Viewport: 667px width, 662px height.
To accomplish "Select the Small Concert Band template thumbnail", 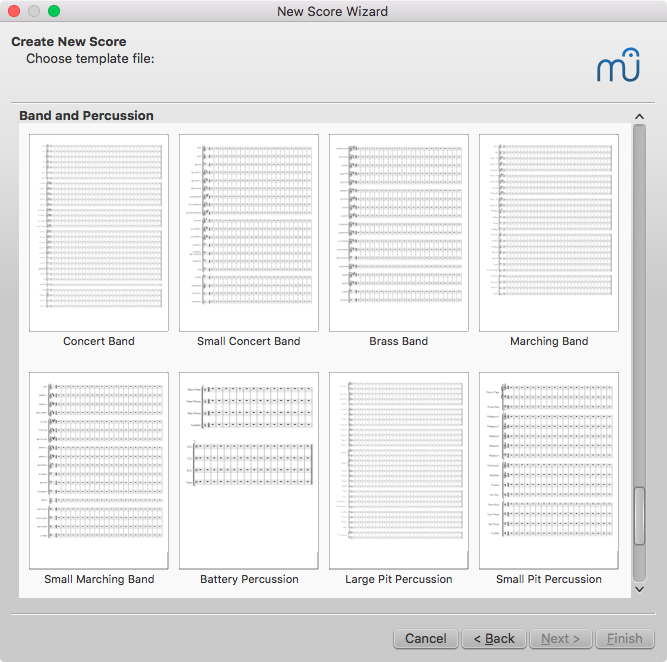I will (249, 233).
